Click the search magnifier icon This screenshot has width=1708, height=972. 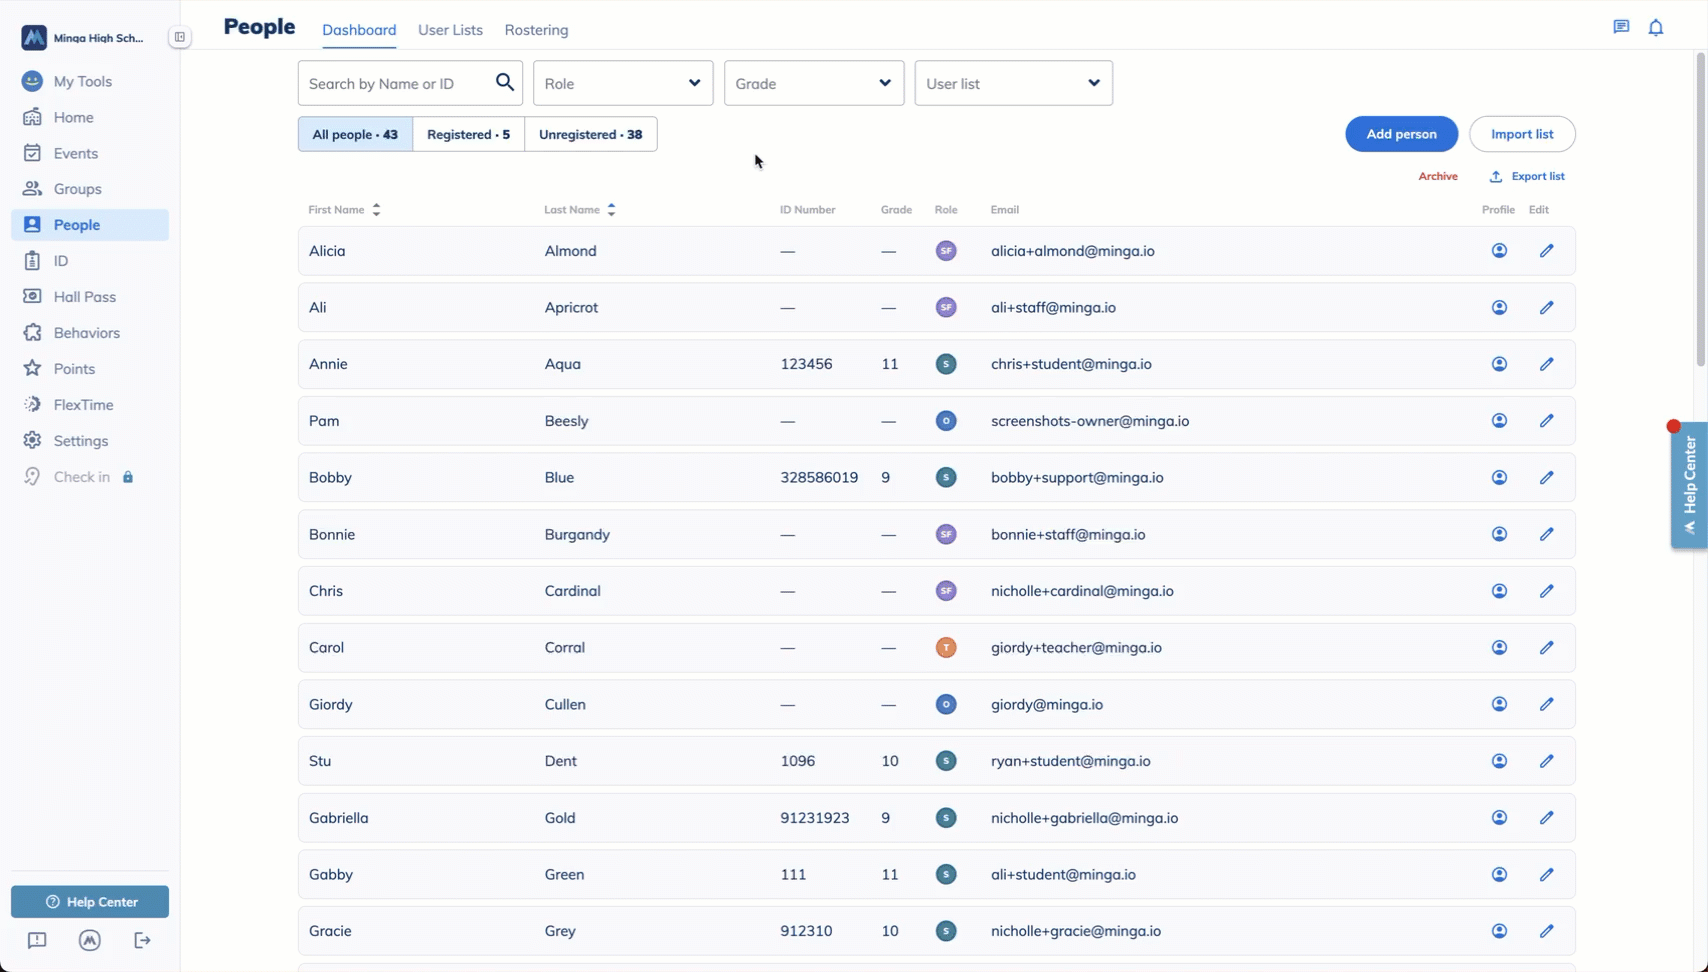point(505,83)
